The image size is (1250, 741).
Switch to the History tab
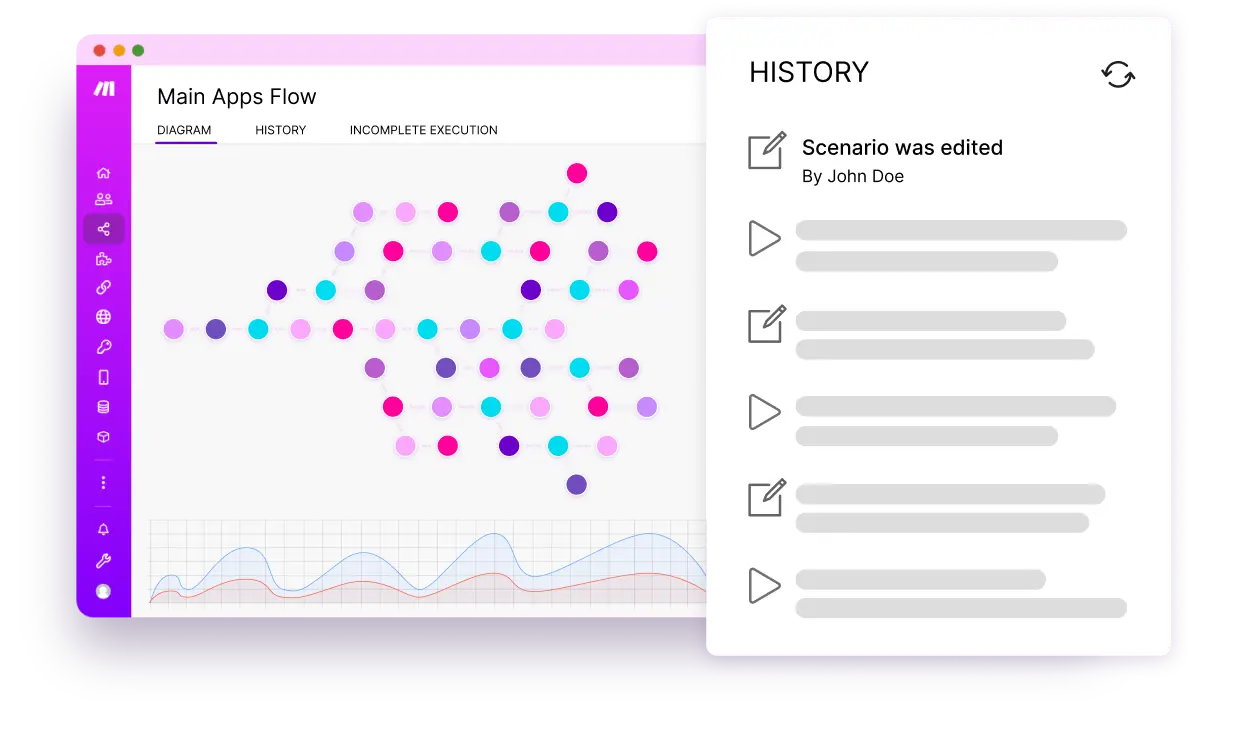pos(280,130)
